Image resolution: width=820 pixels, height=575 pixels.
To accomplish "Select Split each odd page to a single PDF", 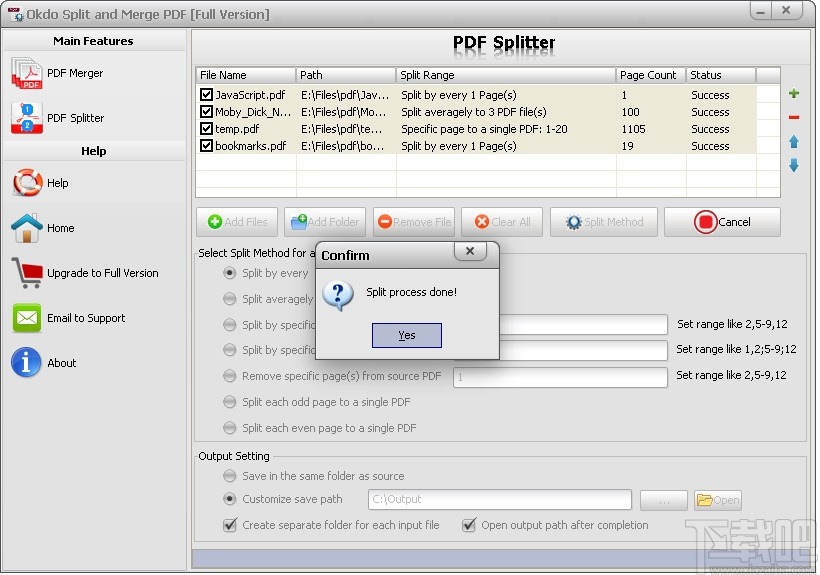I will point(230,402).
